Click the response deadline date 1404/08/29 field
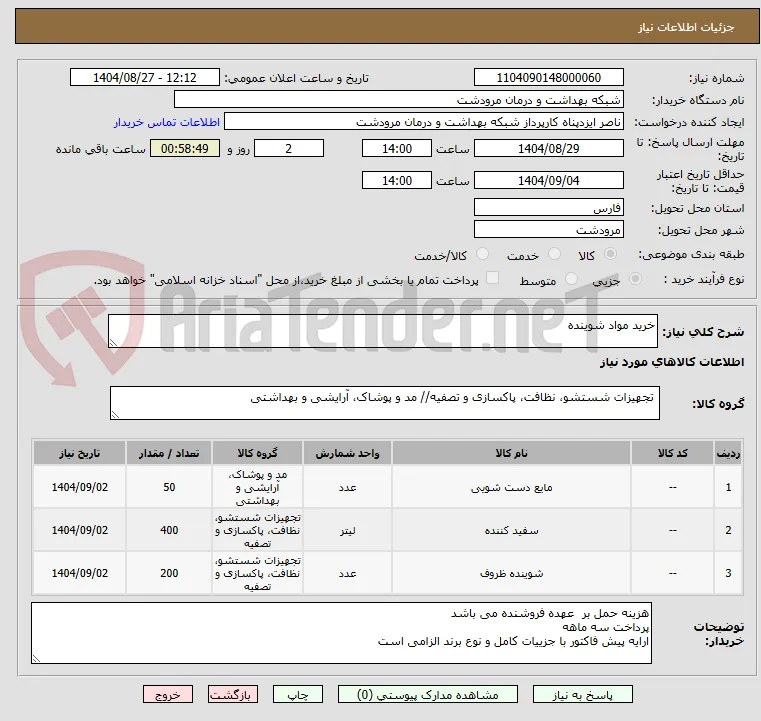Viewport: 761px width, 721px height. 548,148
